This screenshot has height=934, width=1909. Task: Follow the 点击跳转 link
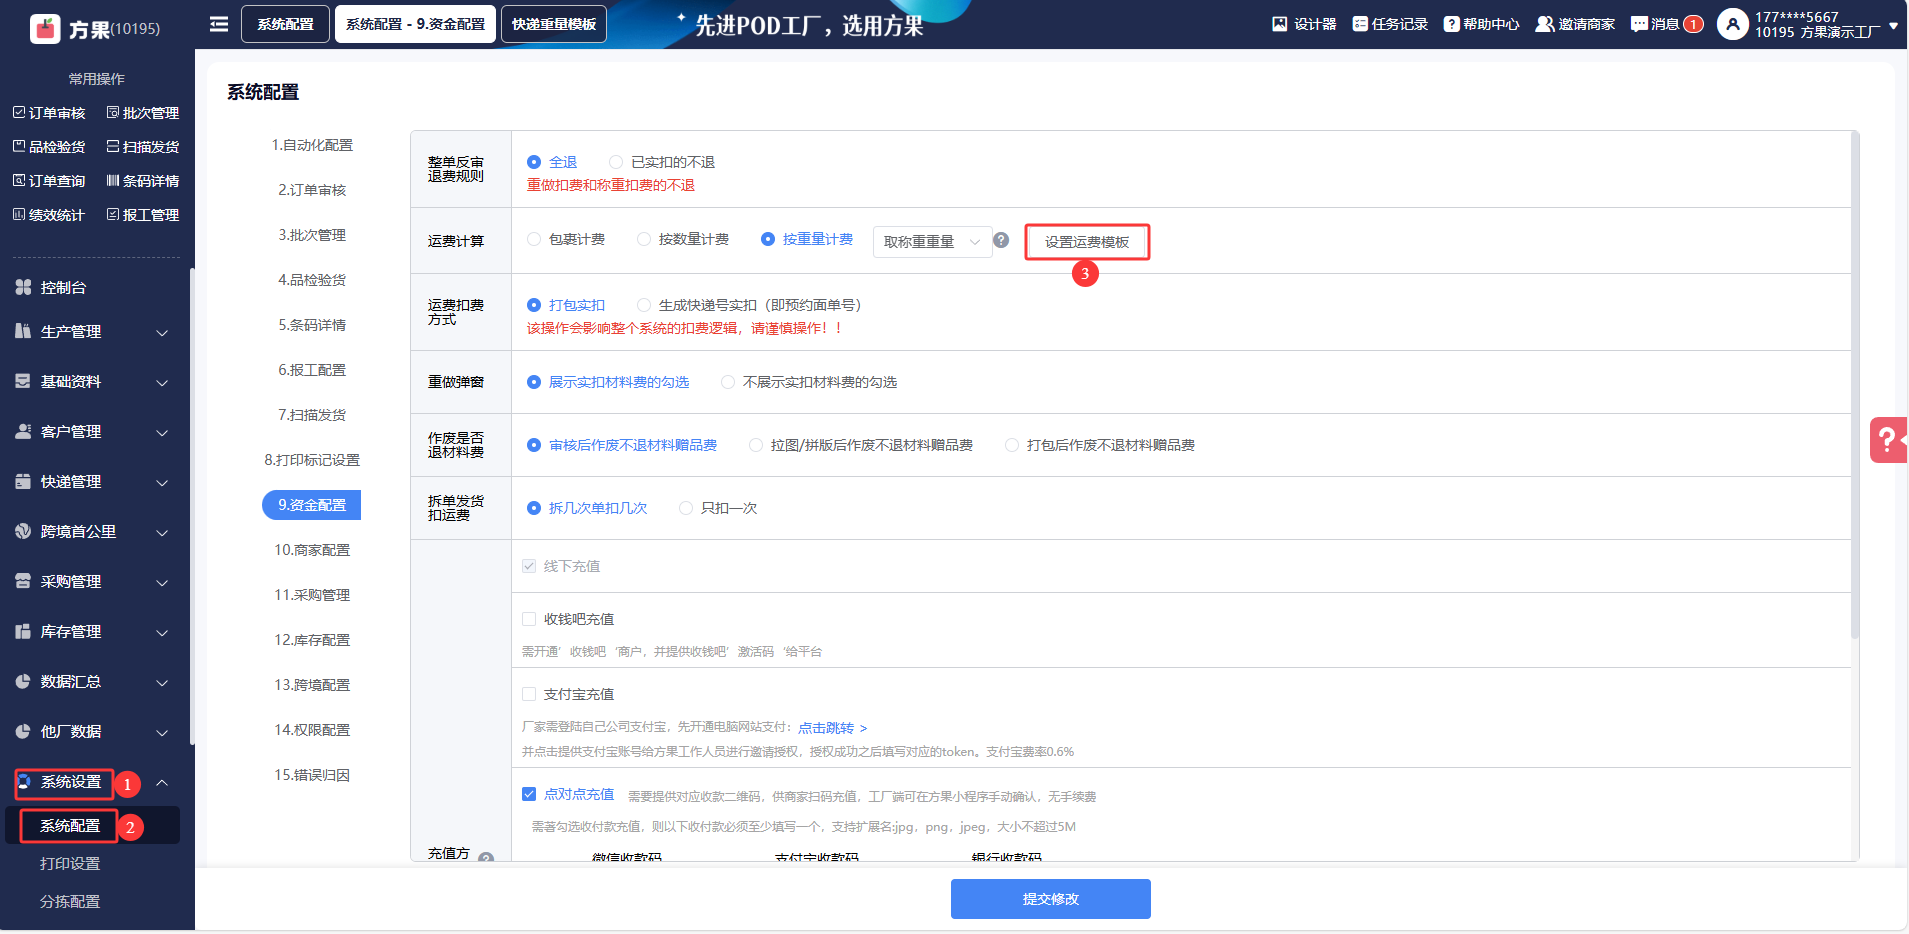click(x=832, y=728)
